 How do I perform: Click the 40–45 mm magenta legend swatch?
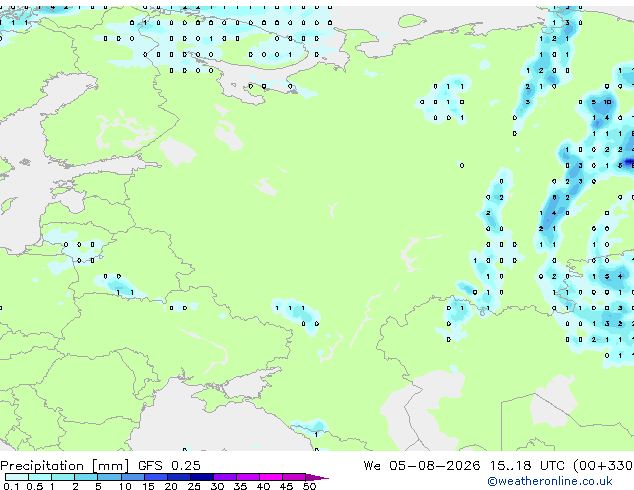(271, 477)
